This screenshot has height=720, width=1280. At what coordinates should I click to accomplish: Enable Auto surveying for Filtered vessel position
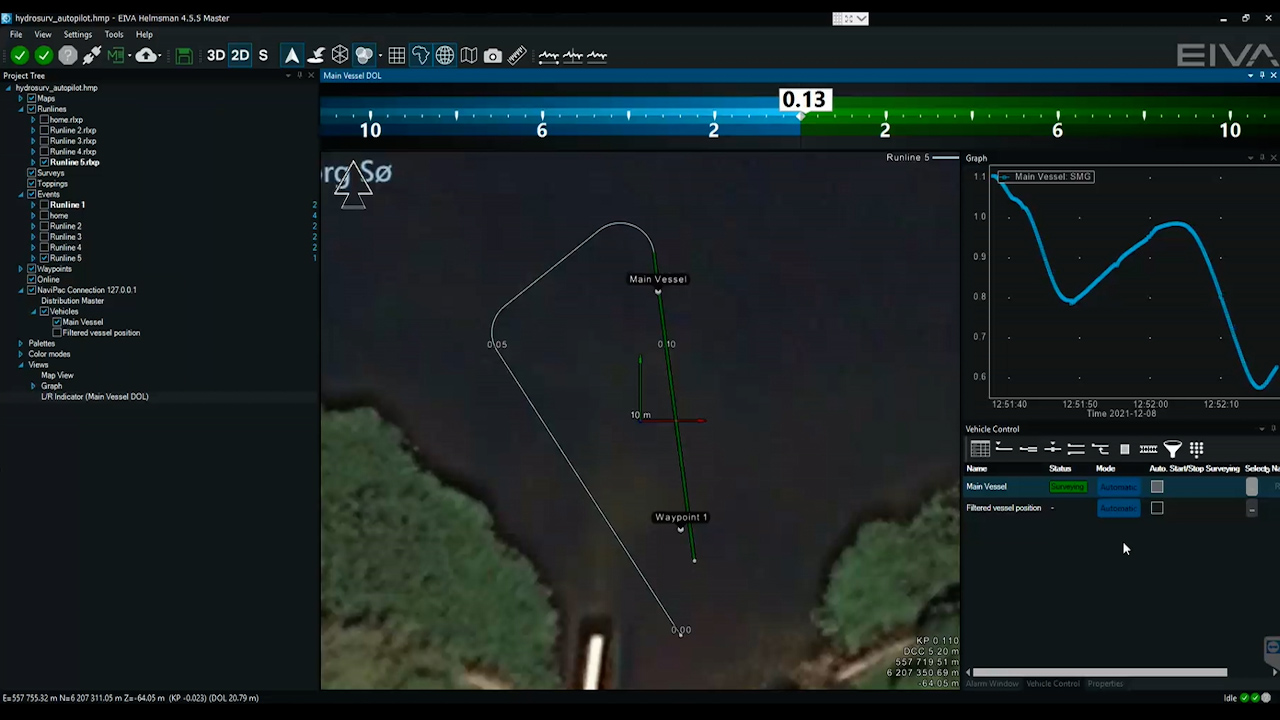click(x=1157, y=508)
